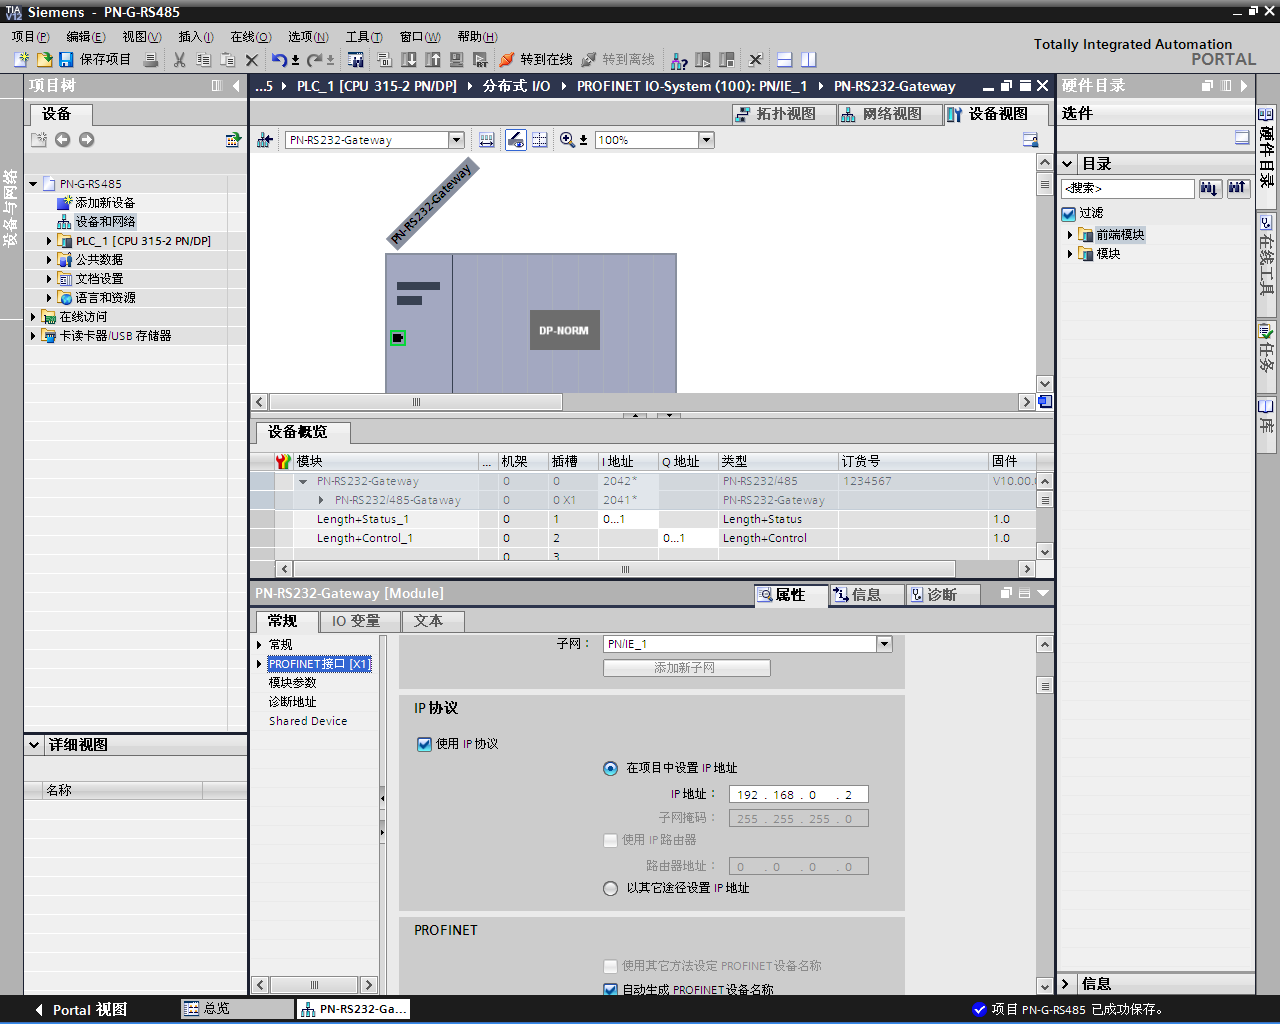Click the forward arrow in project tree
Viewport: 1280px width, 1024px height.
86,140
